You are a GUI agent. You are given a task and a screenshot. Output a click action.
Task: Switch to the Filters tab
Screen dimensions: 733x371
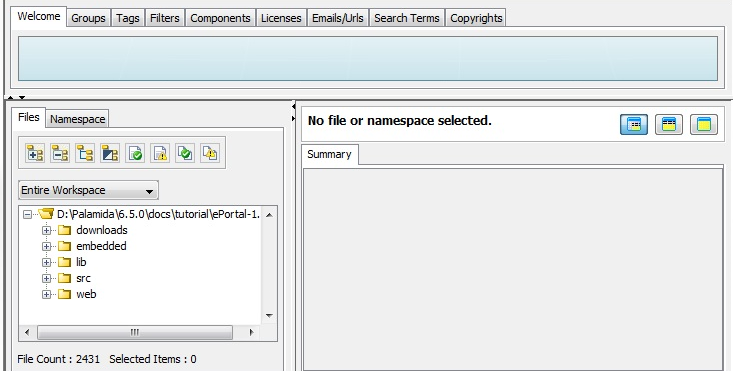[165, 18]
